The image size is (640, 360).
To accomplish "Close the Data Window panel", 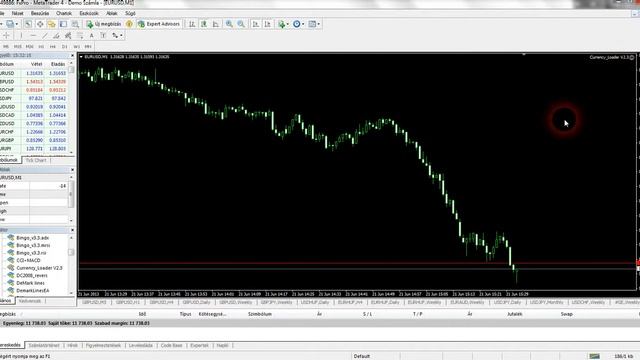I will 72,170.
